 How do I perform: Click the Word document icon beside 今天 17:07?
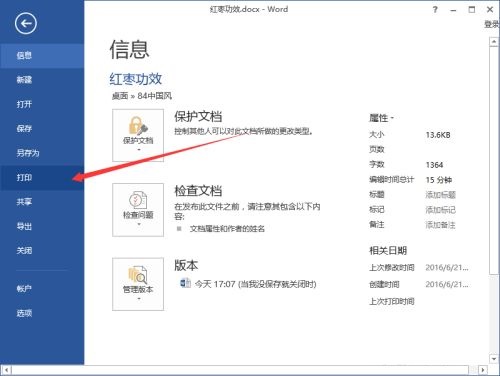click(x=185, y=284)
